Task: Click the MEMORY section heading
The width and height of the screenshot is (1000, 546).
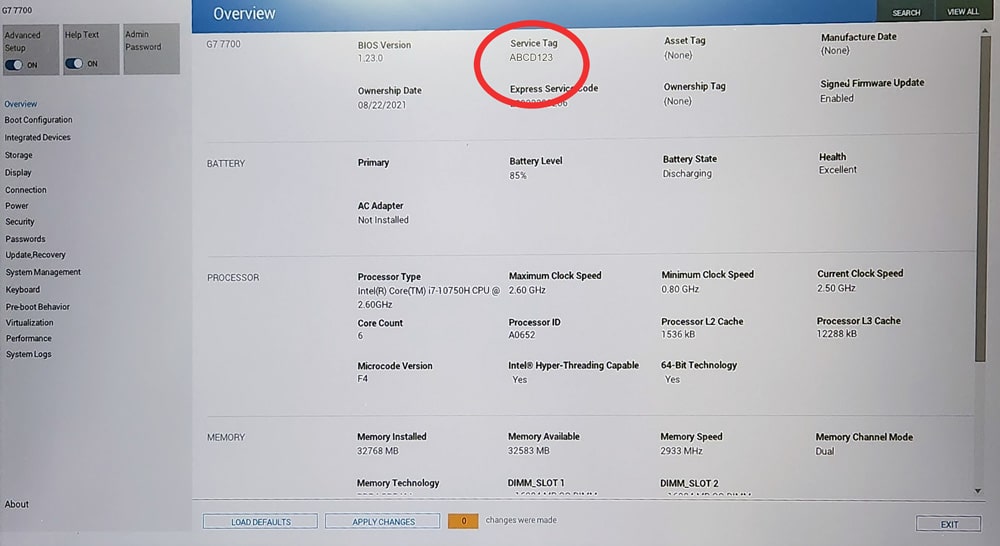Action: pos(226,438)
